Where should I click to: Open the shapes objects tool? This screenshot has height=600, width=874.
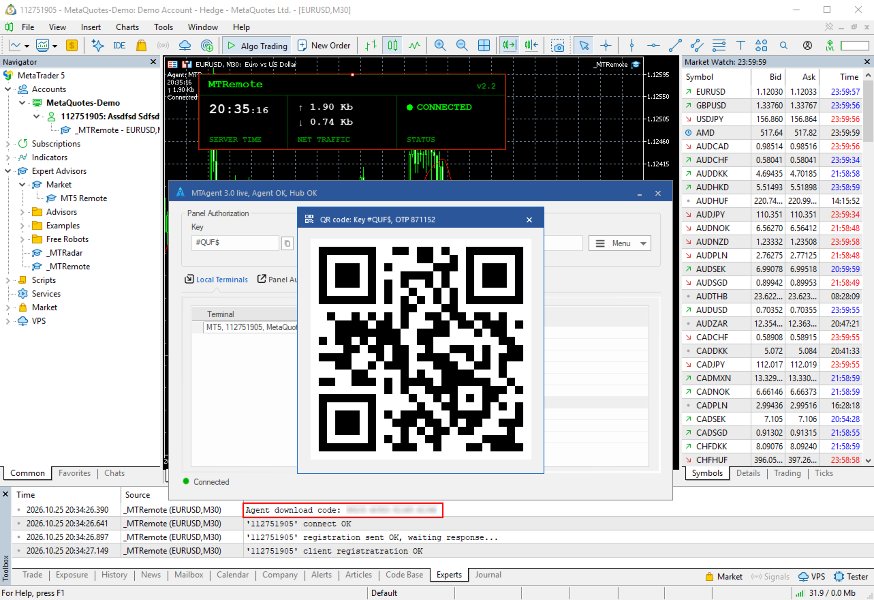click(x=761, y=45)
